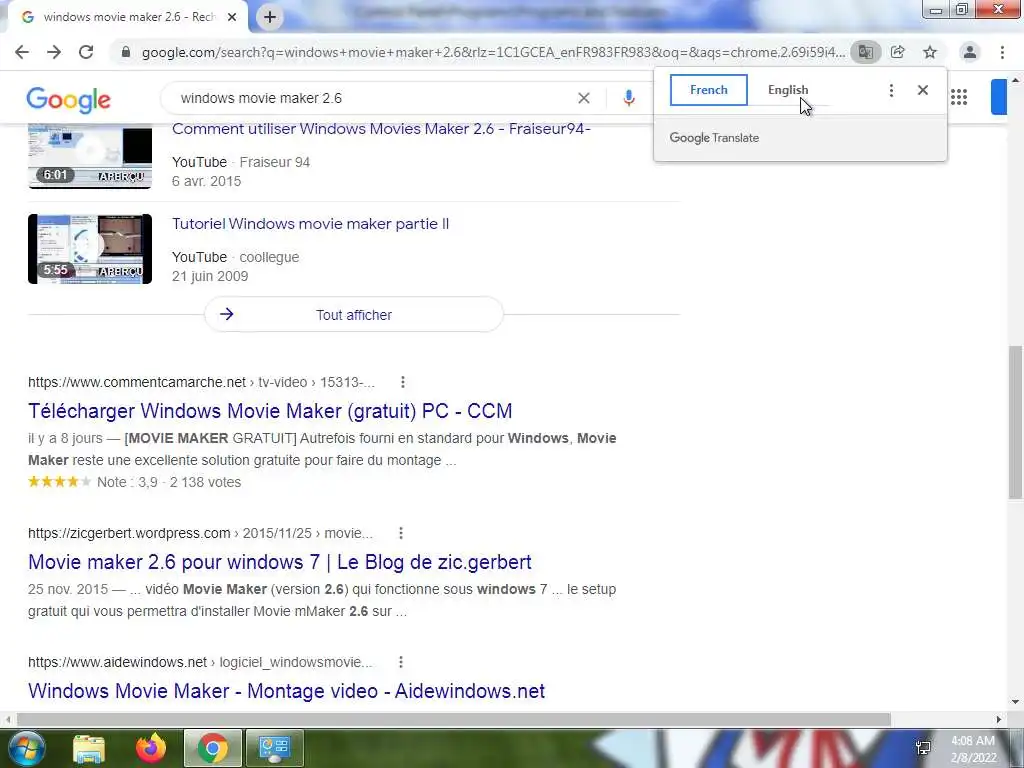Select English in the translate popup
This screenshot has width=1024, height=768.
(x=788, y=90)
